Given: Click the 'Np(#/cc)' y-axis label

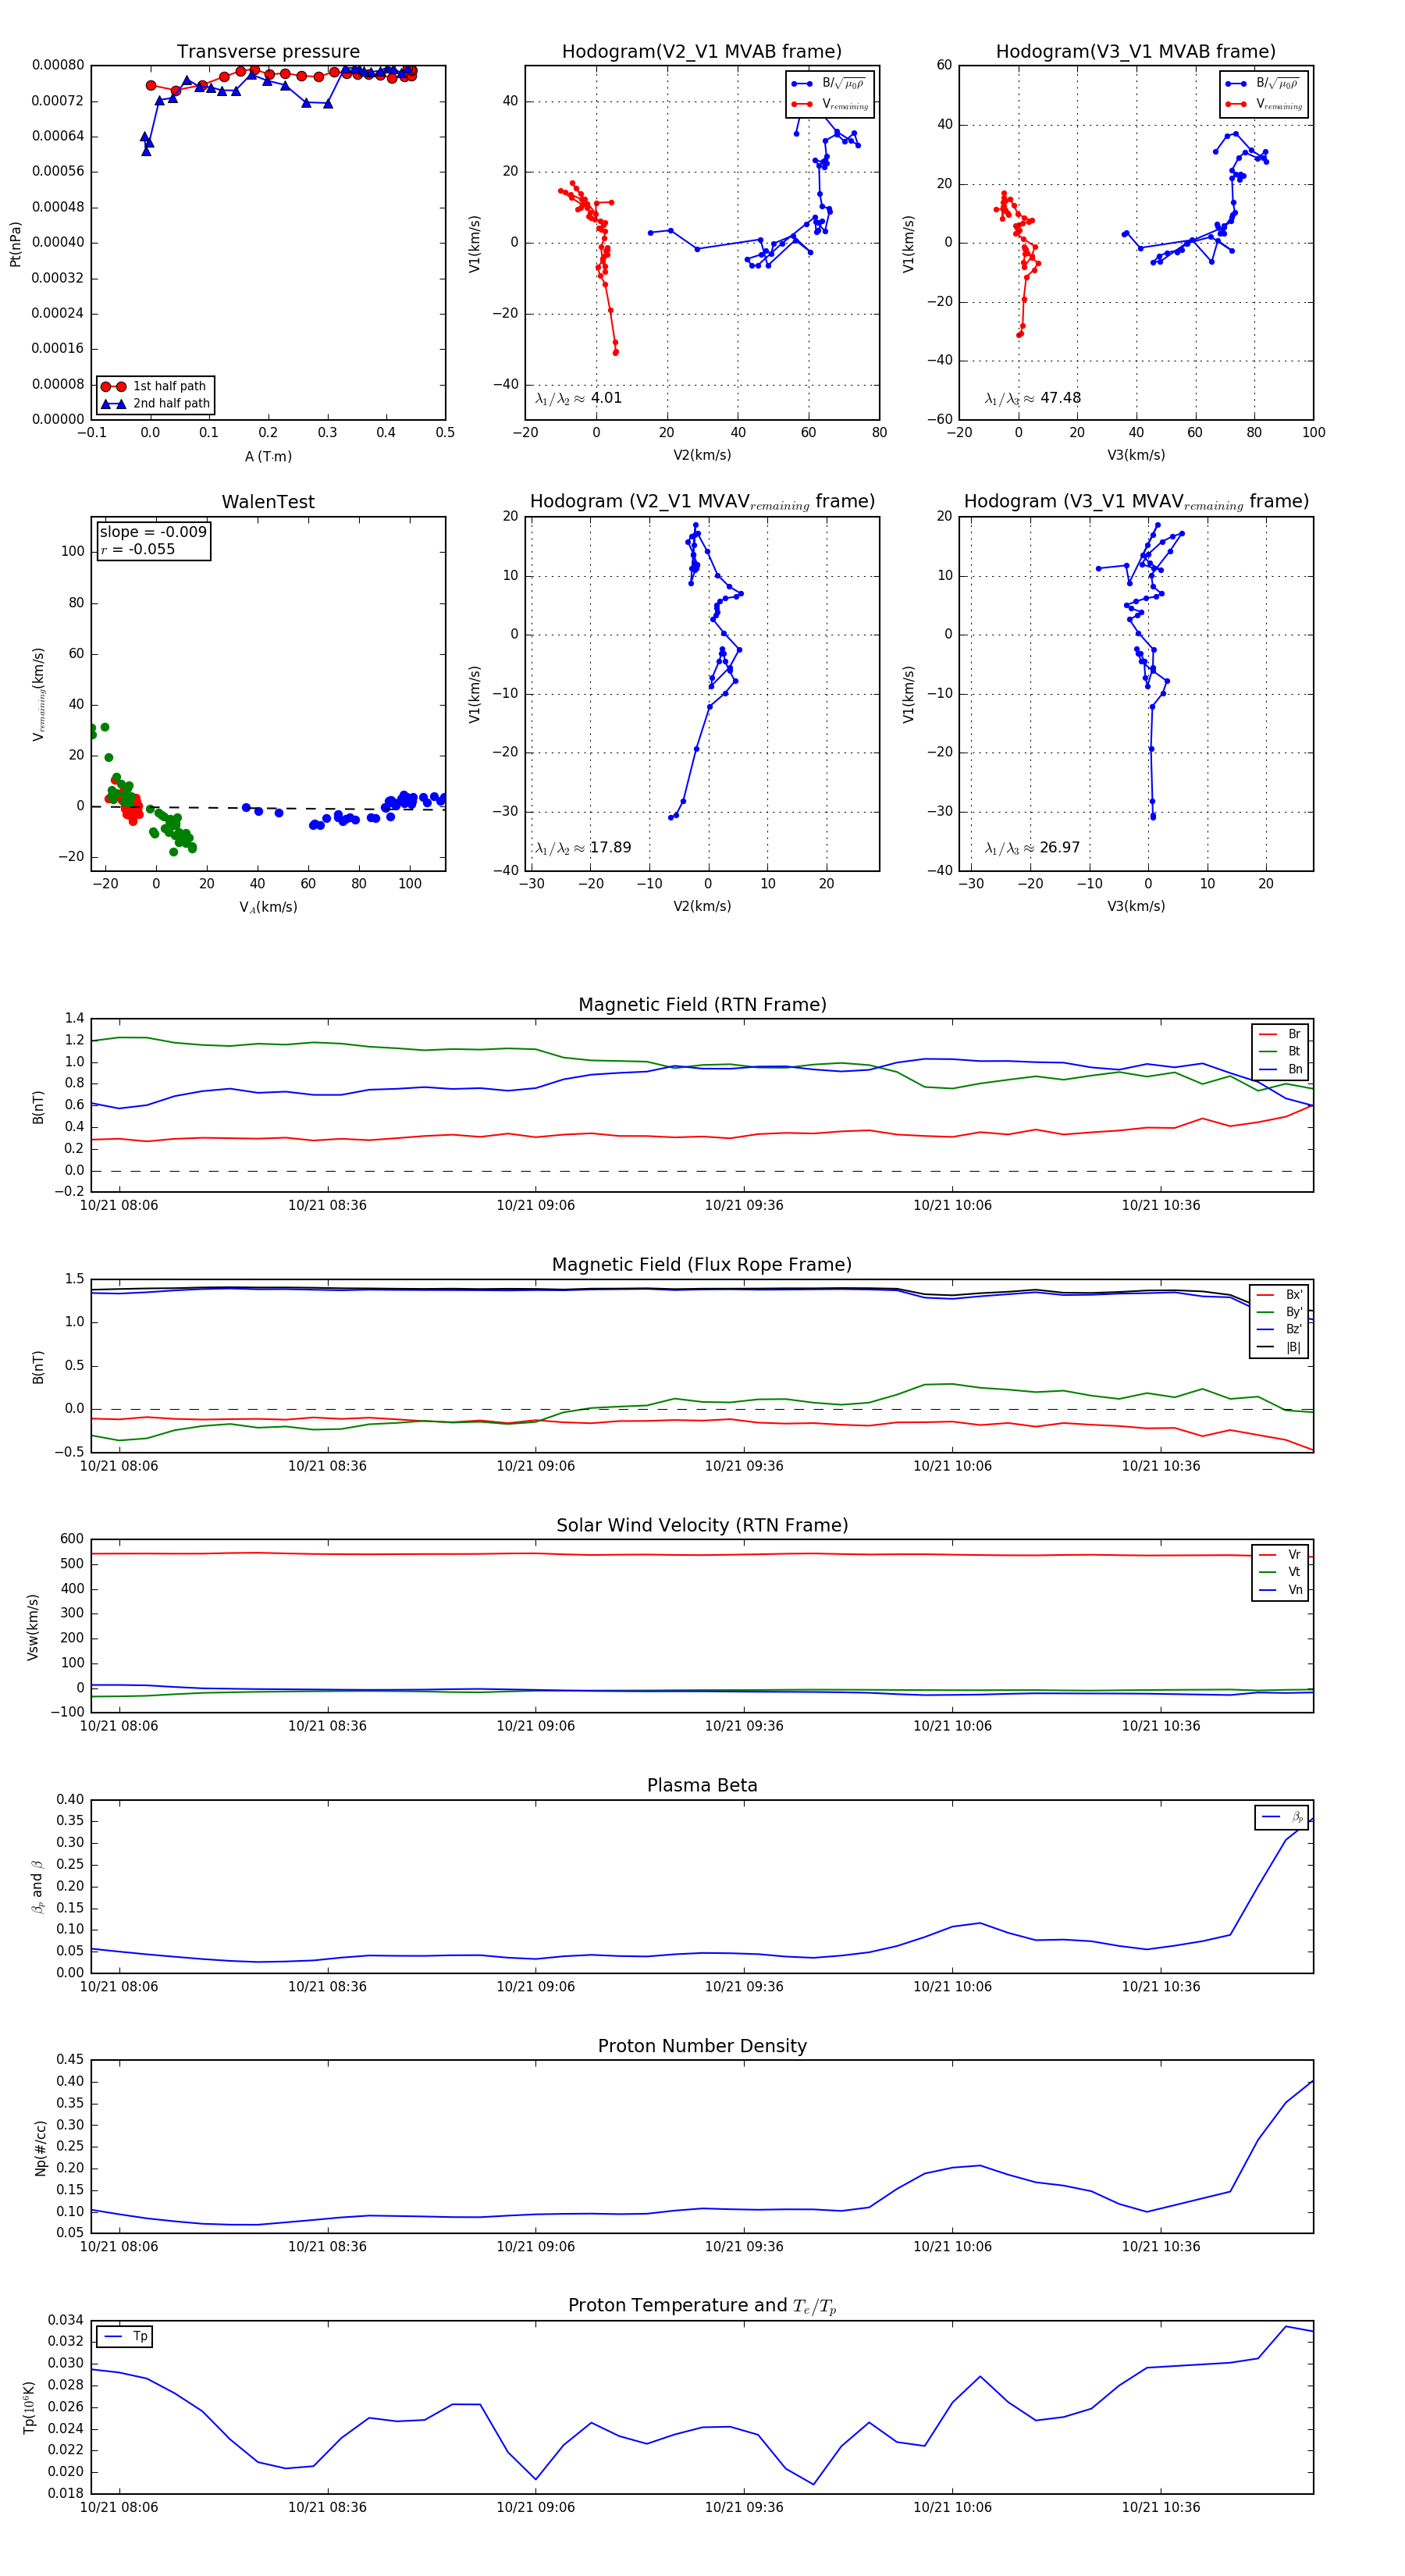Looking at the screenshot, I should (40, 2148).
